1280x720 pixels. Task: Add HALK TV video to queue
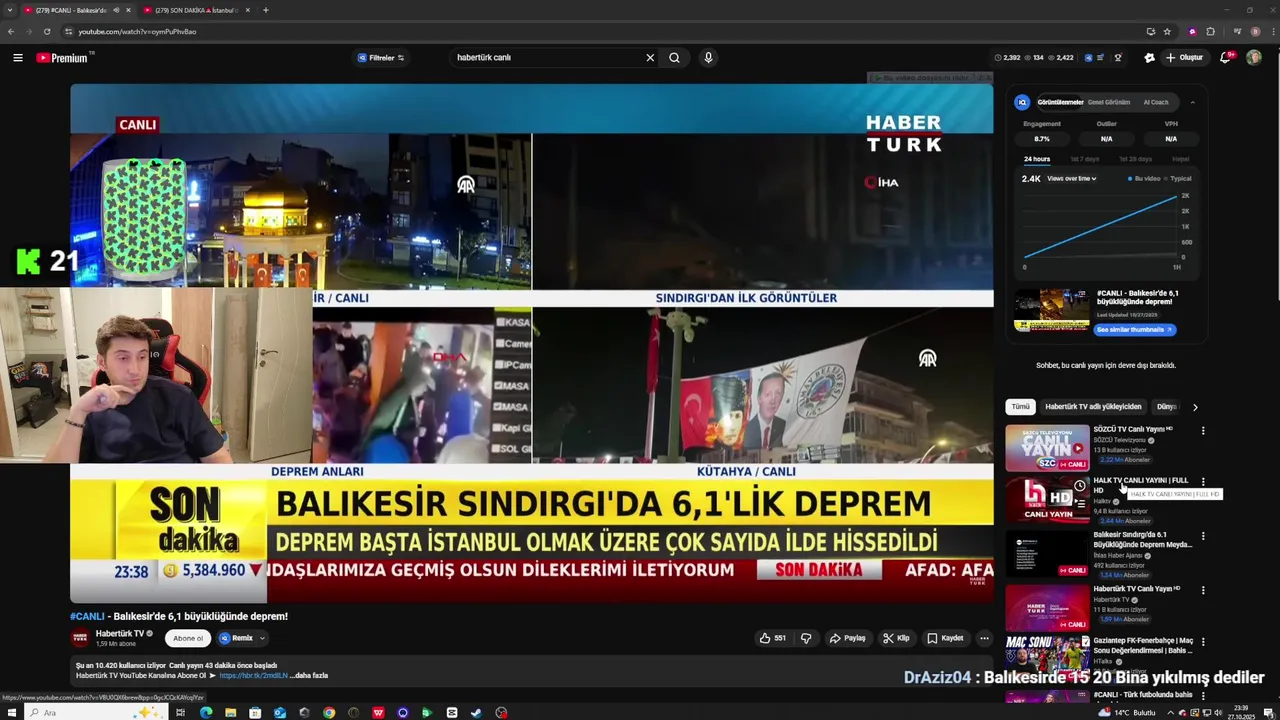(1080, 505)
